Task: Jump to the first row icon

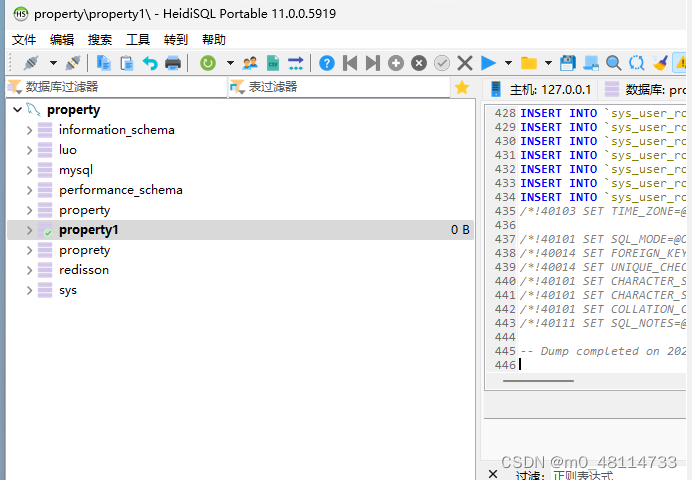Action: point(350,63)
